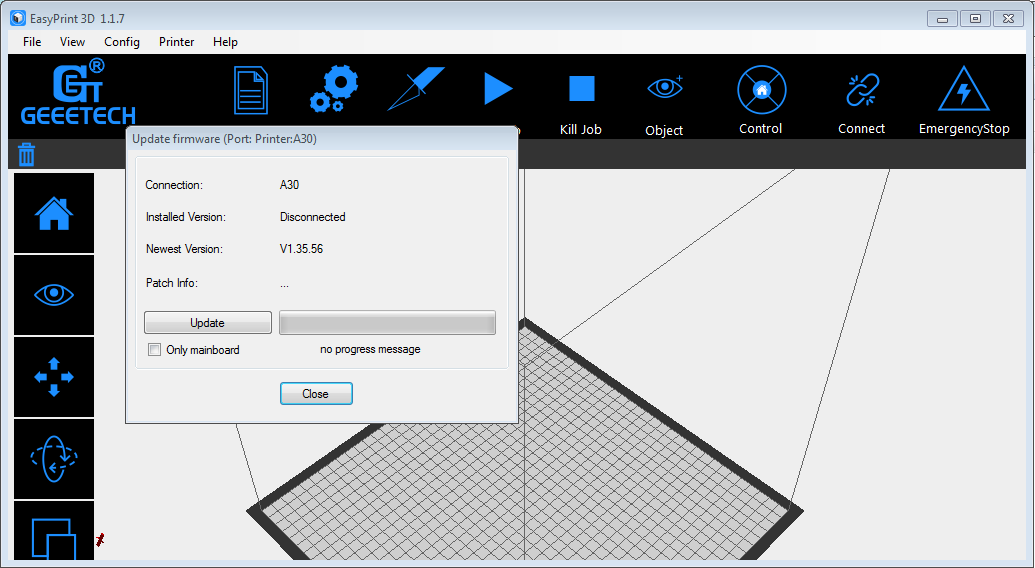Open the Printer menu

(x=176, y=42)
